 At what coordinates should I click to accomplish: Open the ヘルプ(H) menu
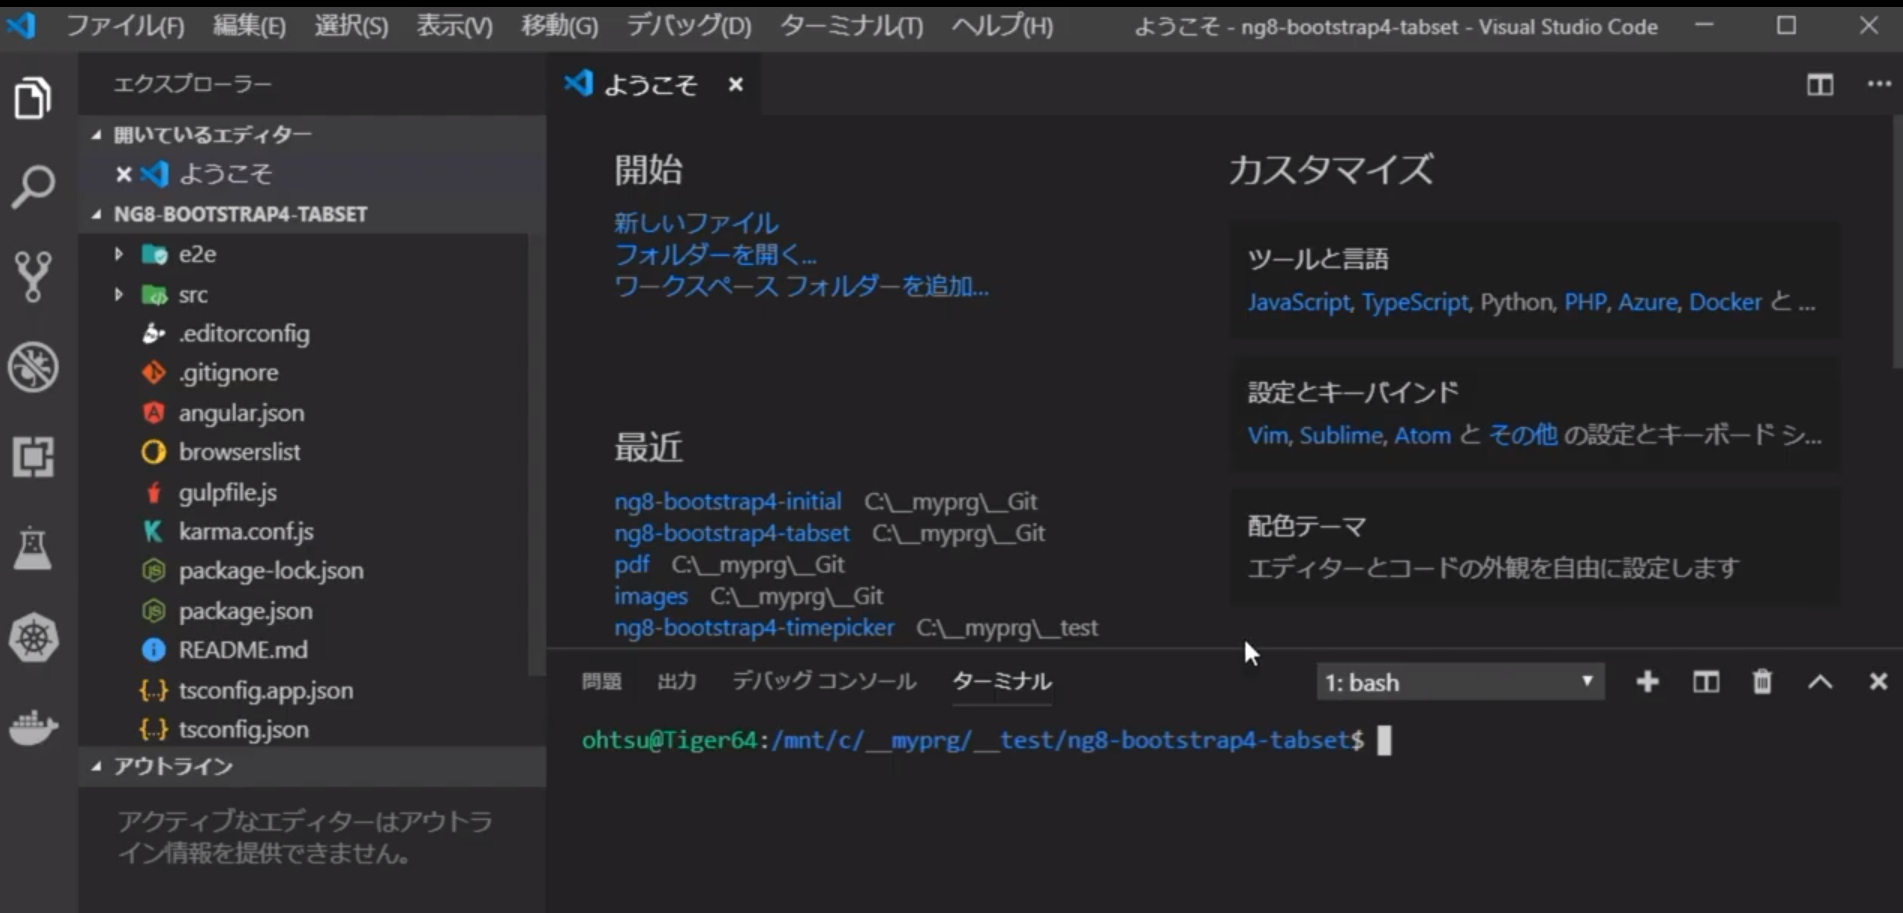coord(1002,26)
